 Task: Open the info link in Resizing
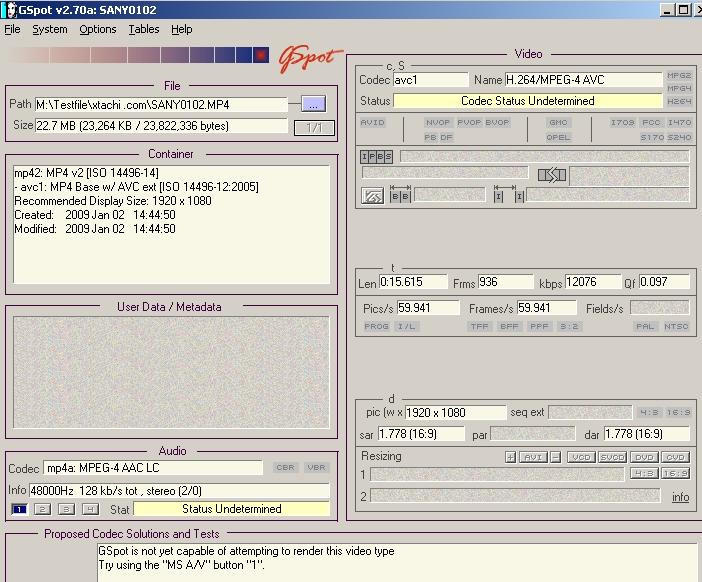click(x=680, y=496)
